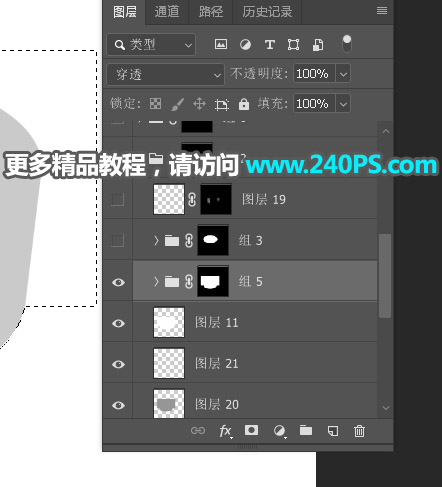The image size is (442, 487).
Task: Lock image pixels brush icon
Action: [177, 104]
